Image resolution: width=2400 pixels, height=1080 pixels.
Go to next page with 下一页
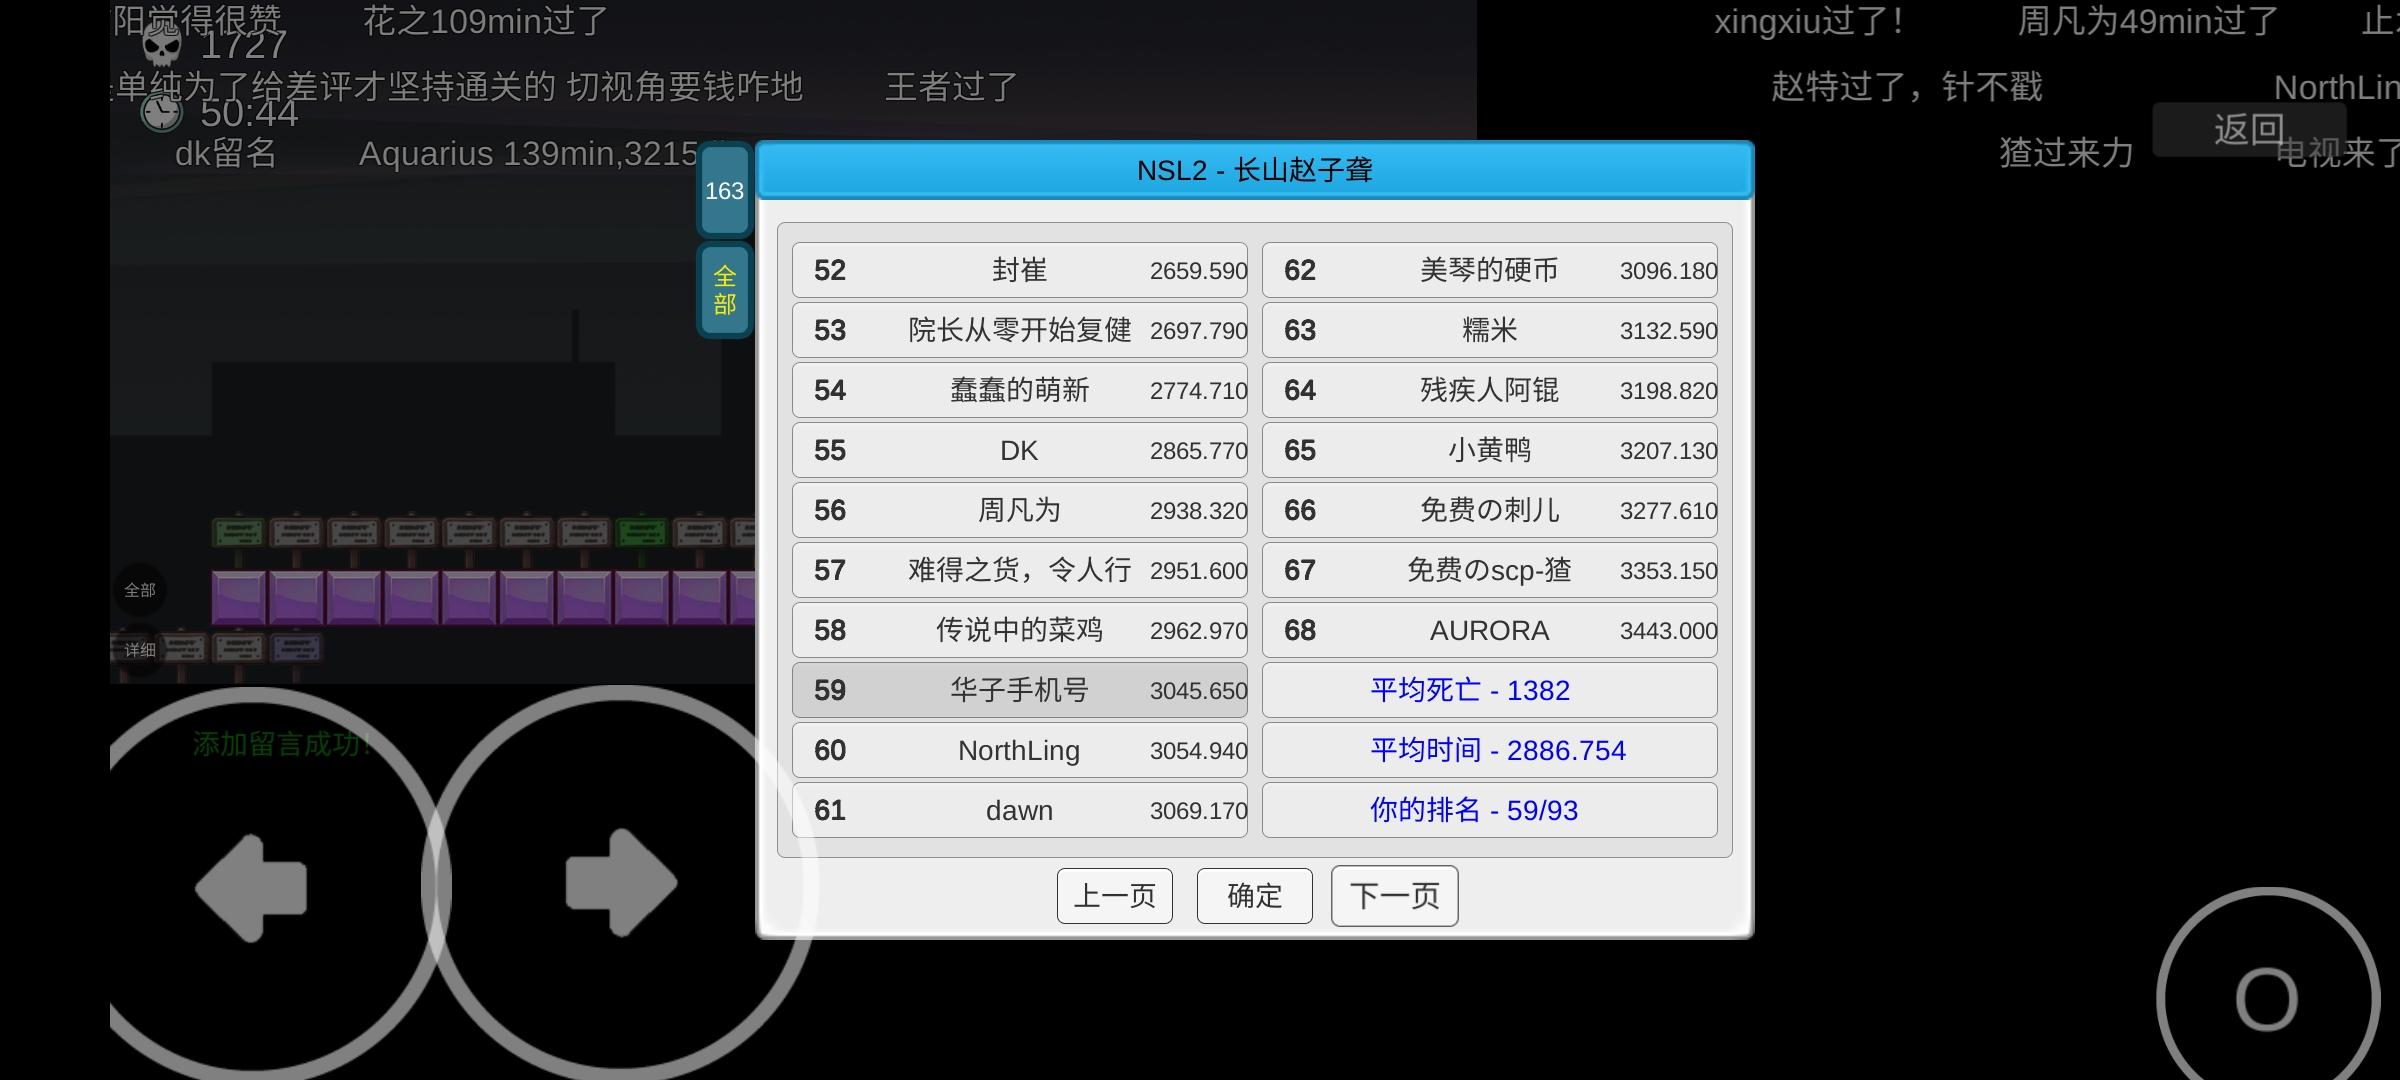click(x=1394, y=895)
